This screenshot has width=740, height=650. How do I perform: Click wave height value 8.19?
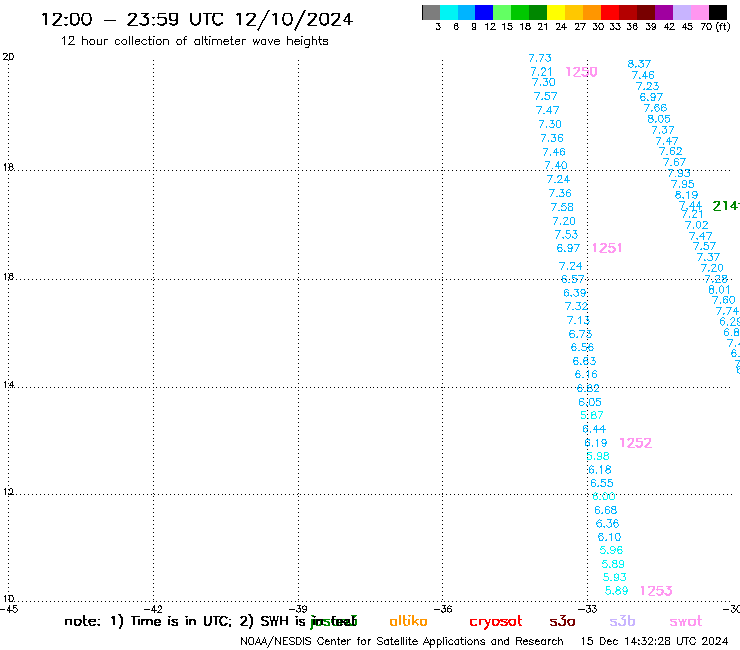click(686, 195)
